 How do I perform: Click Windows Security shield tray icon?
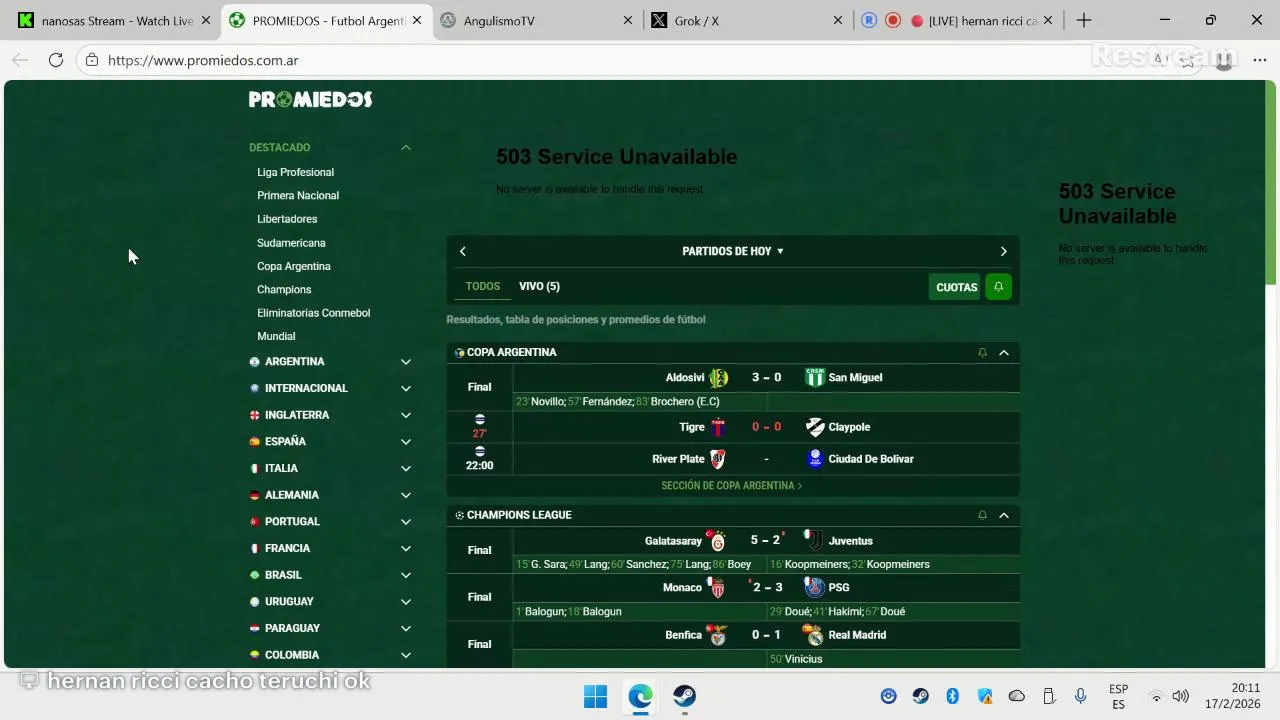(x=985, y=696)
